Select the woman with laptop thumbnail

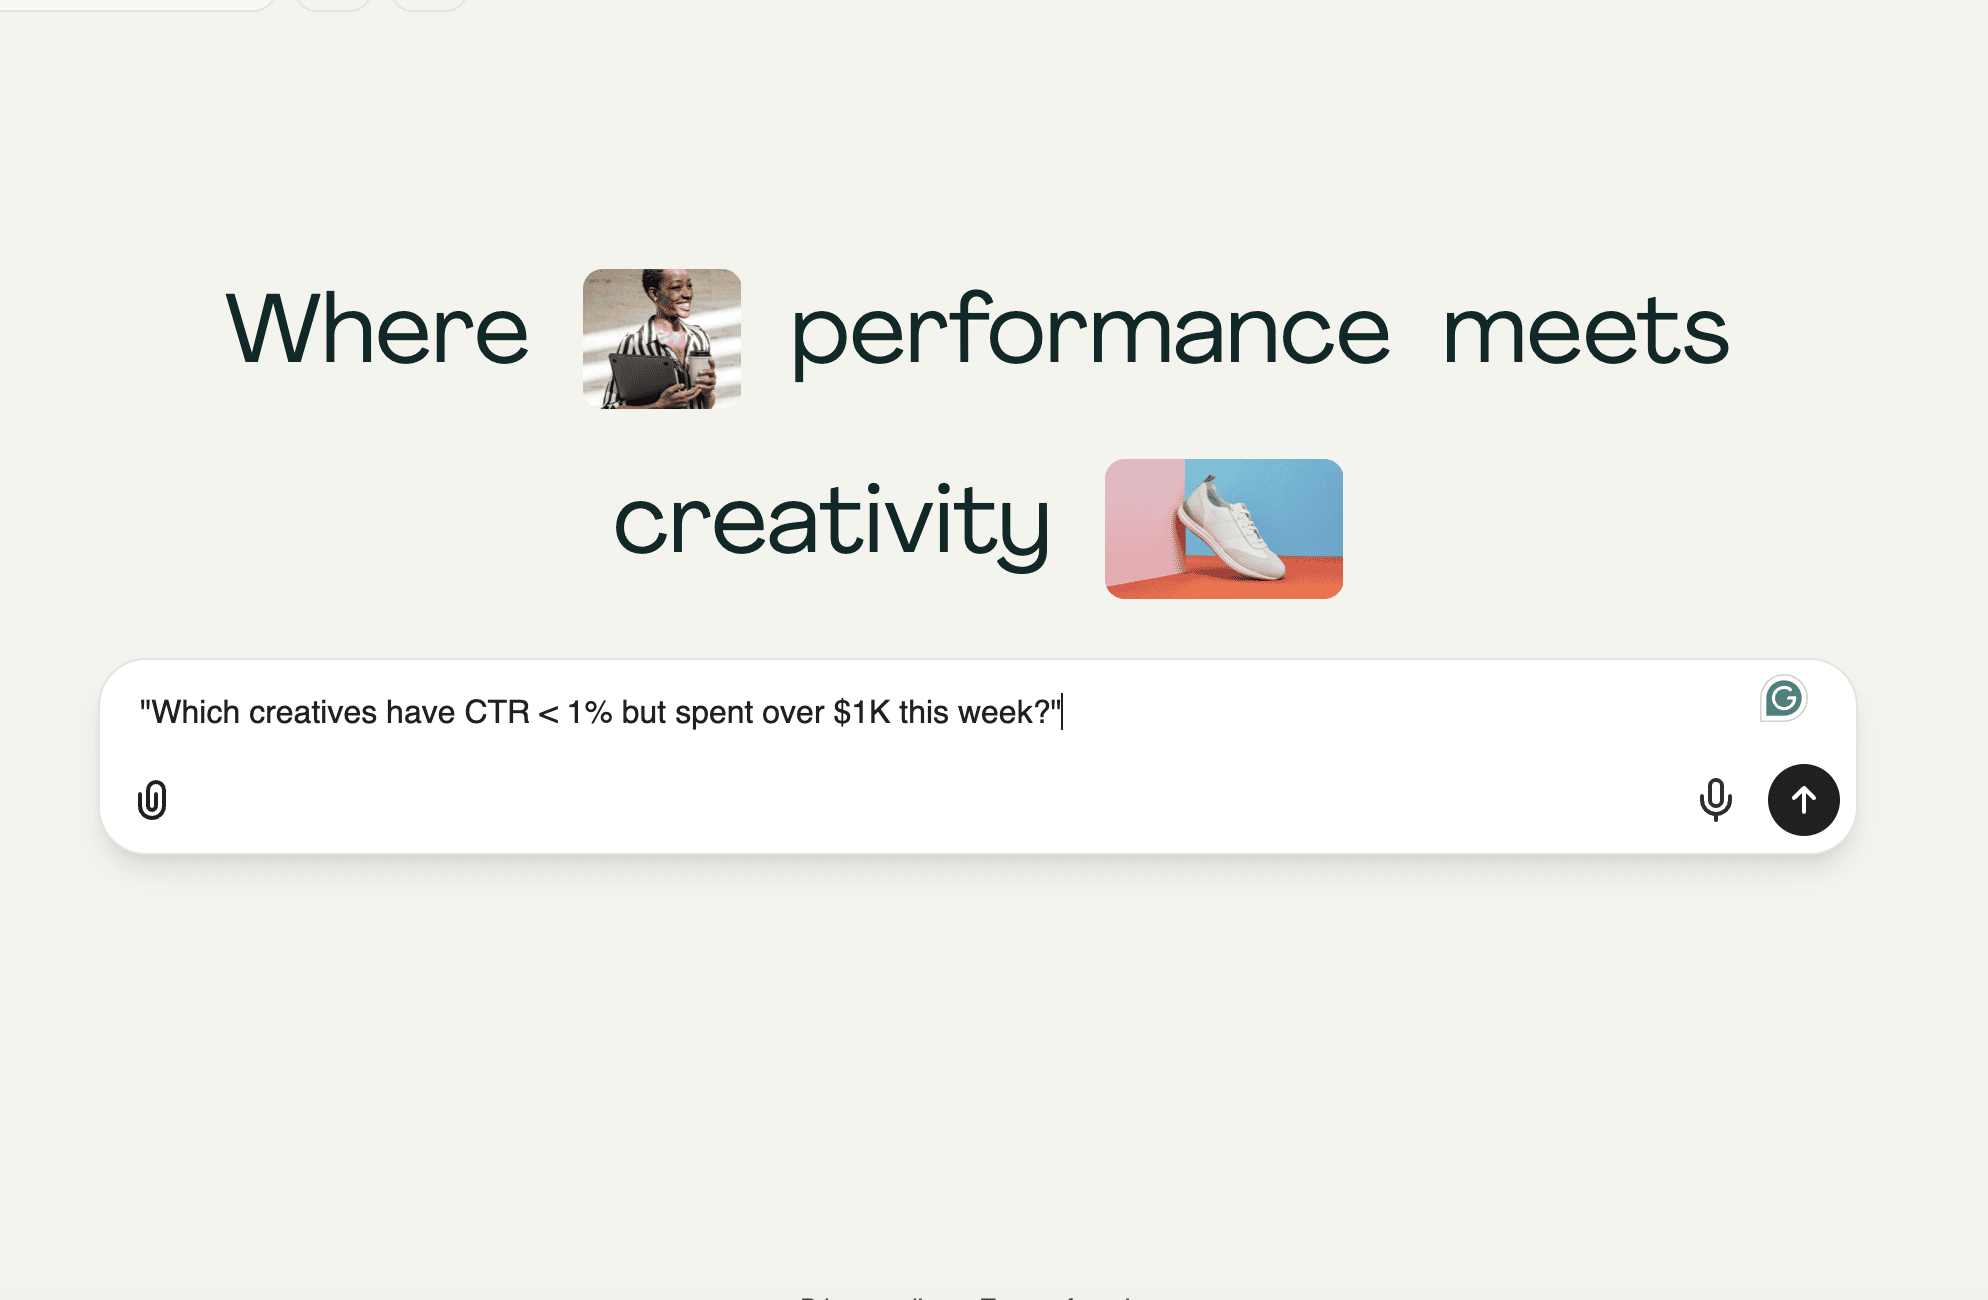(662, 339)
